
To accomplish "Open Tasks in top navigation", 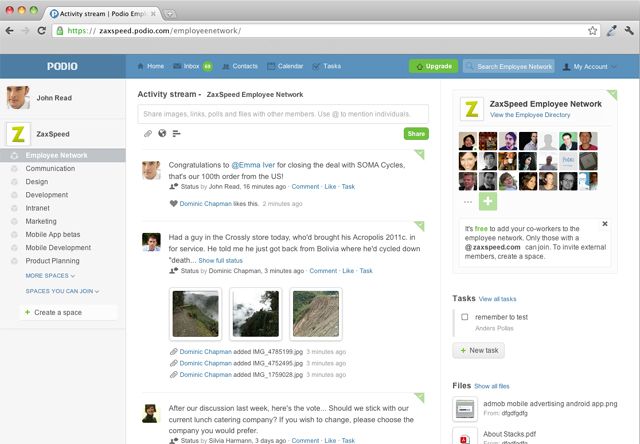I will pyautogui.click(x=327, y=66).
